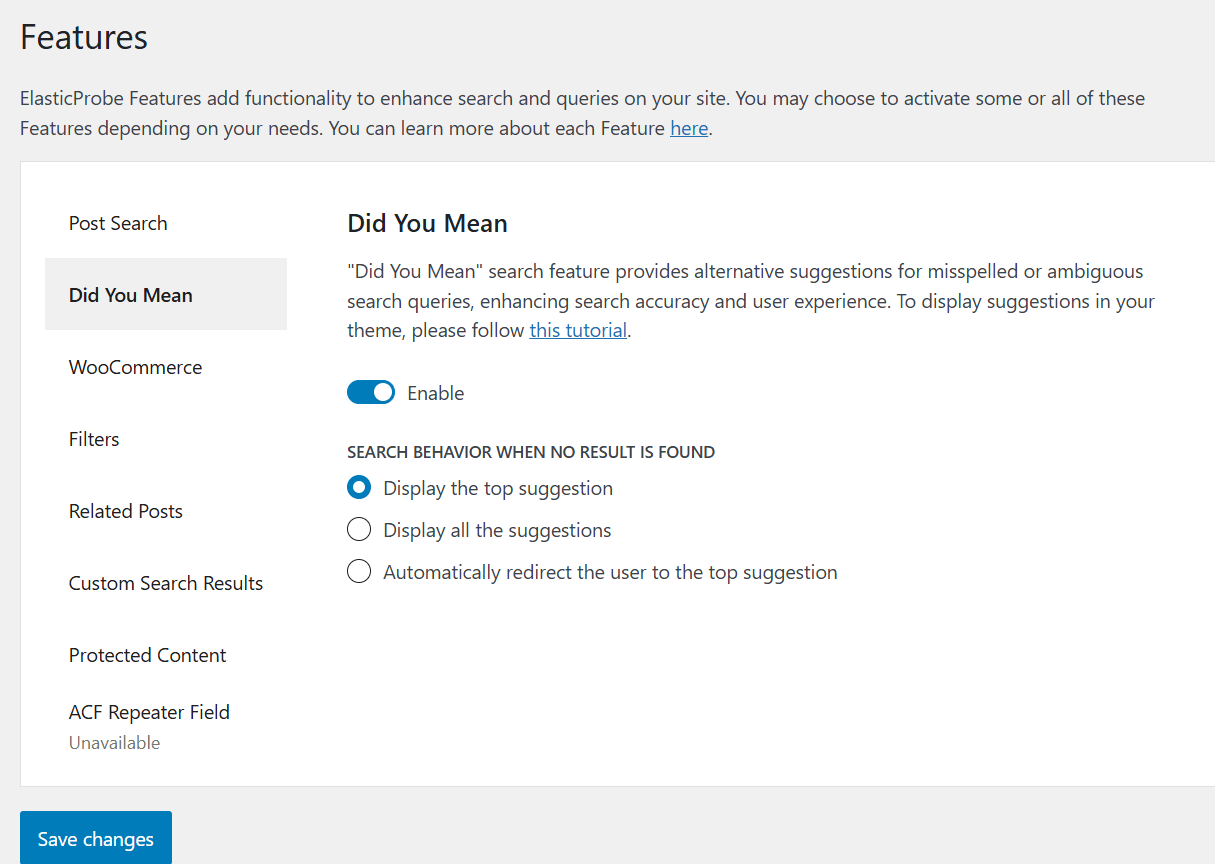Click the 'here' link about Features
Image resolution: width=1215 pixels, height=864 pixels.
(689, 128)
